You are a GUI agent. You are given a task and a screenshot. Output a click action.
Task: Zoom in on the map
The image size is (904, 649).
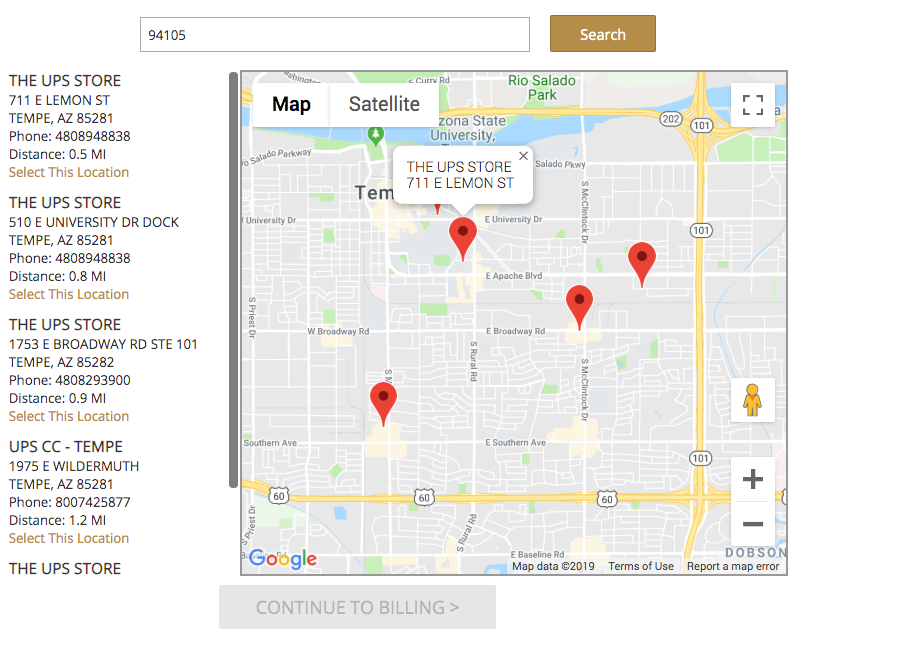752,479
